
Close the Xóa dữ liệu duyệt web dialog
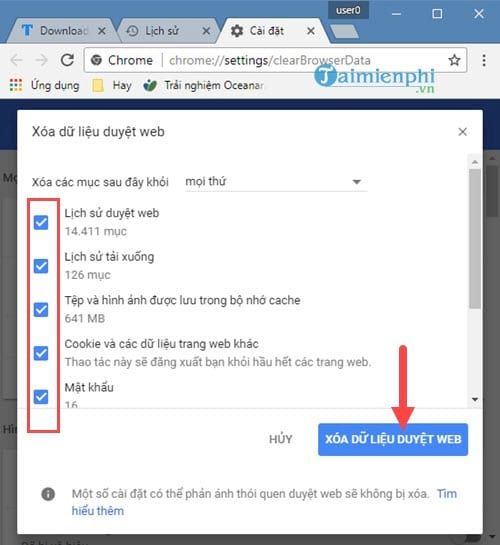click(x=462, y=132)
